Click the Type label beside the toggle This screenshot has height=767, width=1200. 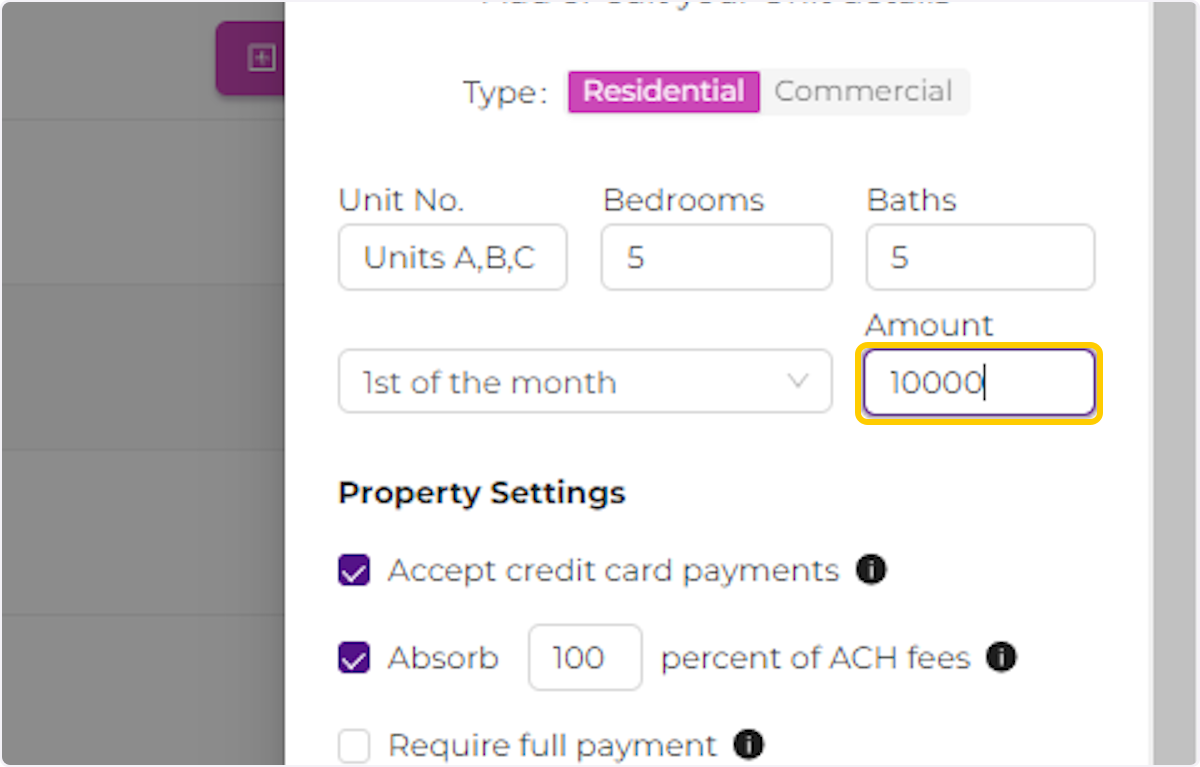click(503, 91)
